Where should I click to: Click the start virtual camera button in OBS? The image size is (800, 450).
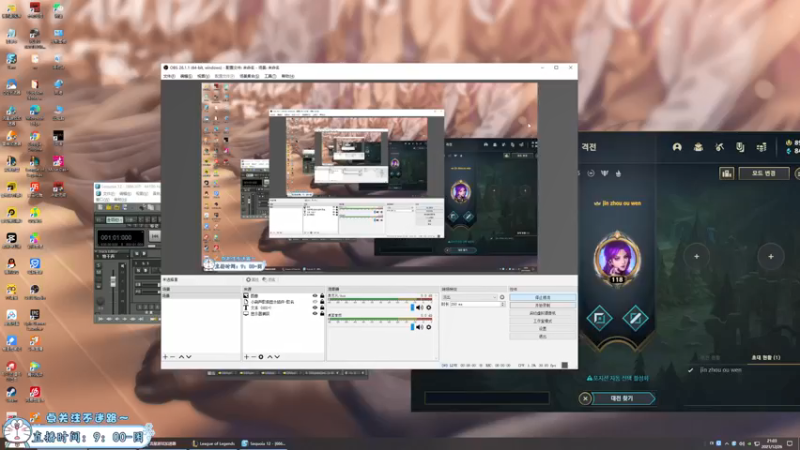[x=542, y=313]
